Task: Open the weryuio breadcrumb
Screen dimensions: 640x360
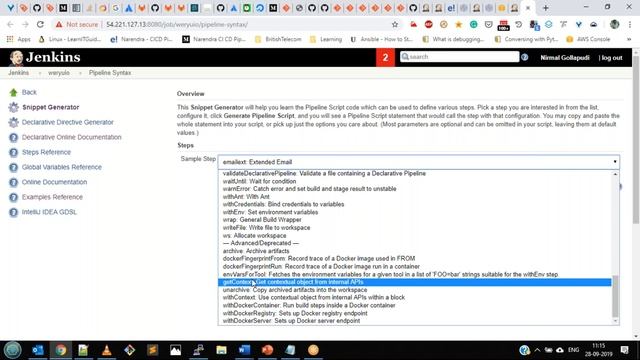Action: [x=59, y=73]
